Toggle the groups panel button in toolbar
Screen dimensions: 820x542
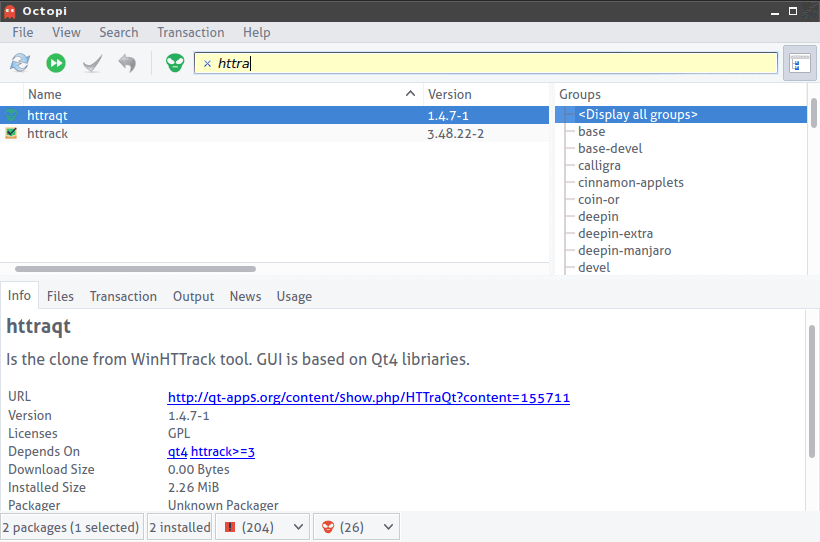point(800,63)
